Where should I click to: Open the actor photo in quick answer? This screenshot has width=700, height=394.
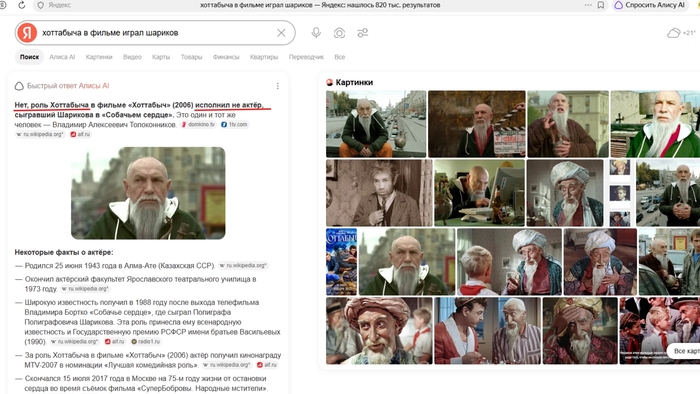pos(148,193)
